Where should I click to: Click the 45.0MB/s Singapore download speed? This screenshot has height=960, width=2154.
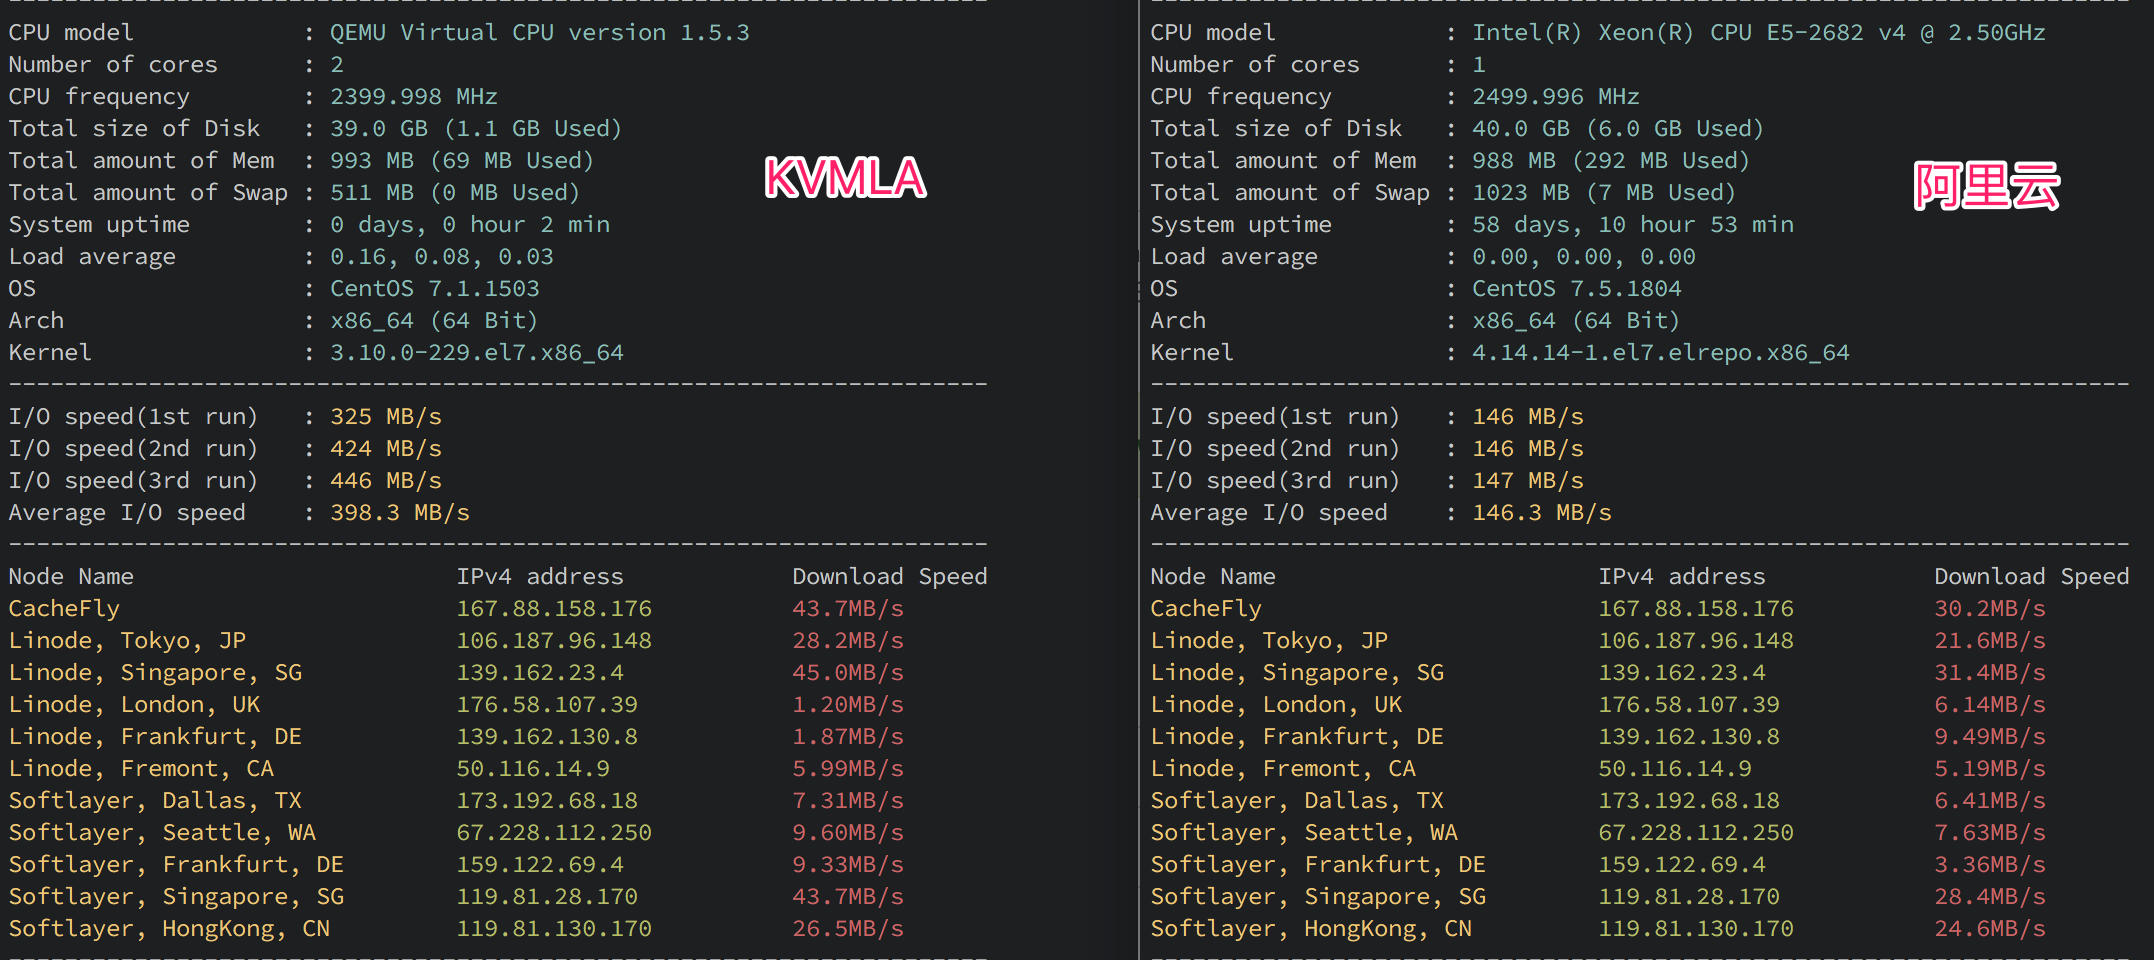point(847,672)
